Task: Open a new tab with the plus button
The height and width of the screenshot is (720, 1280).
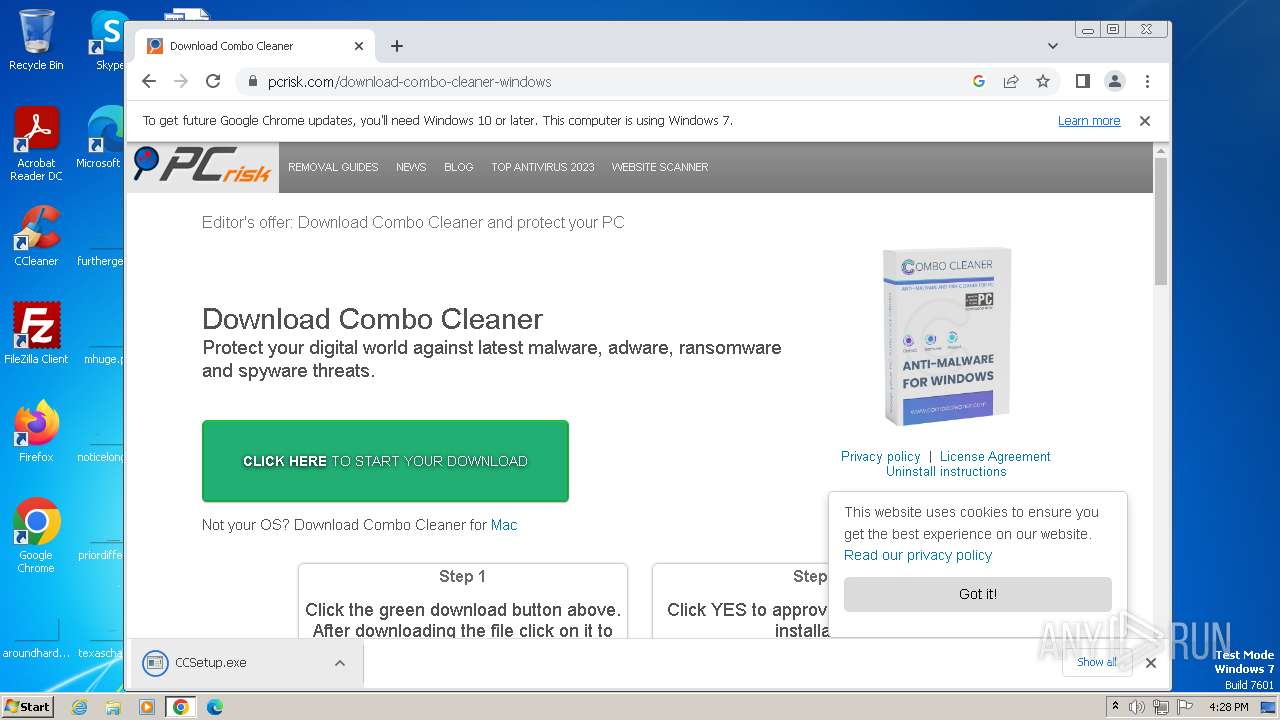Action: coord(397,46)
